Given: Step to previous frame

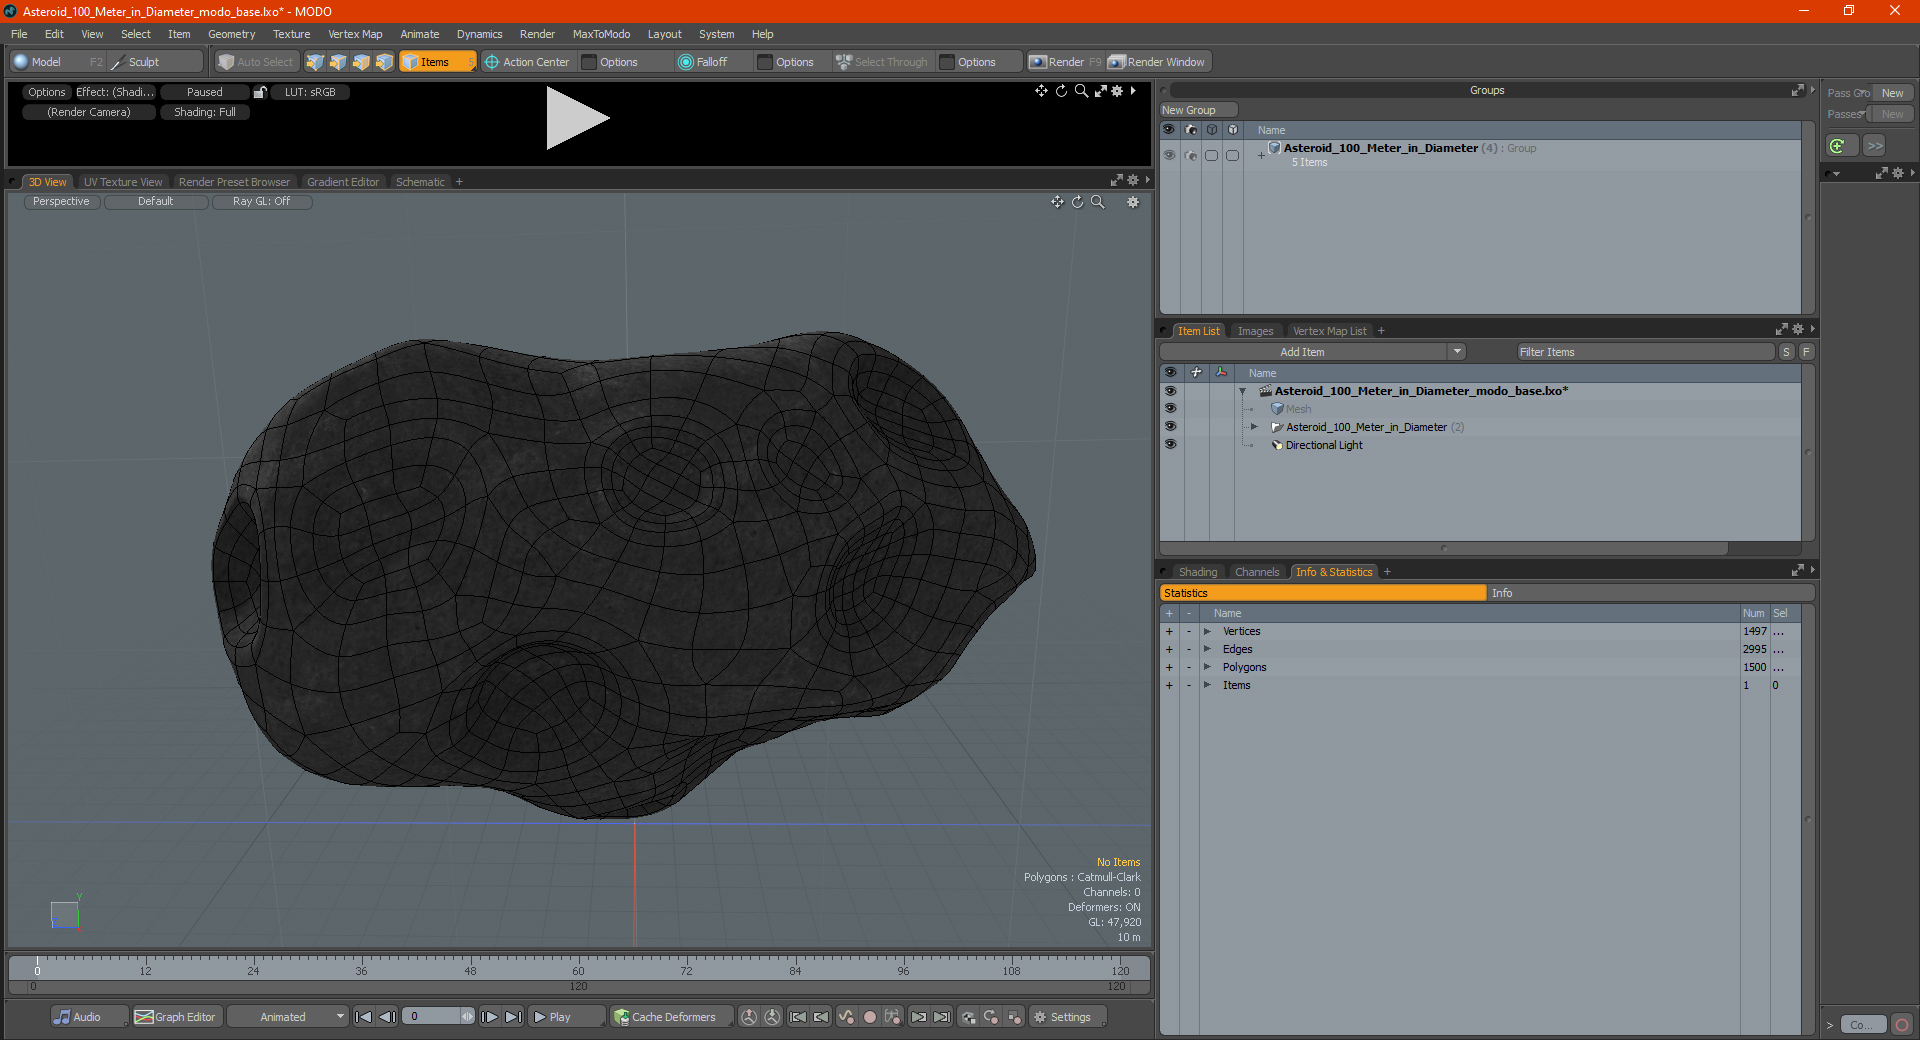Looking at the screenshot, I should 388,1017.
